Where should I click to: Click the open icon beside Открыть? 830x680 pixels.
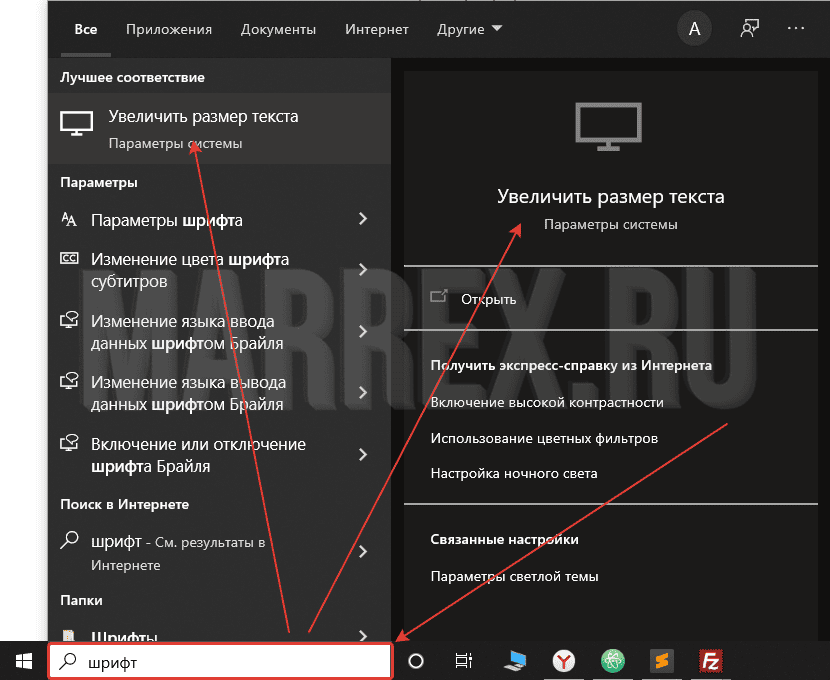coord(439,296)
